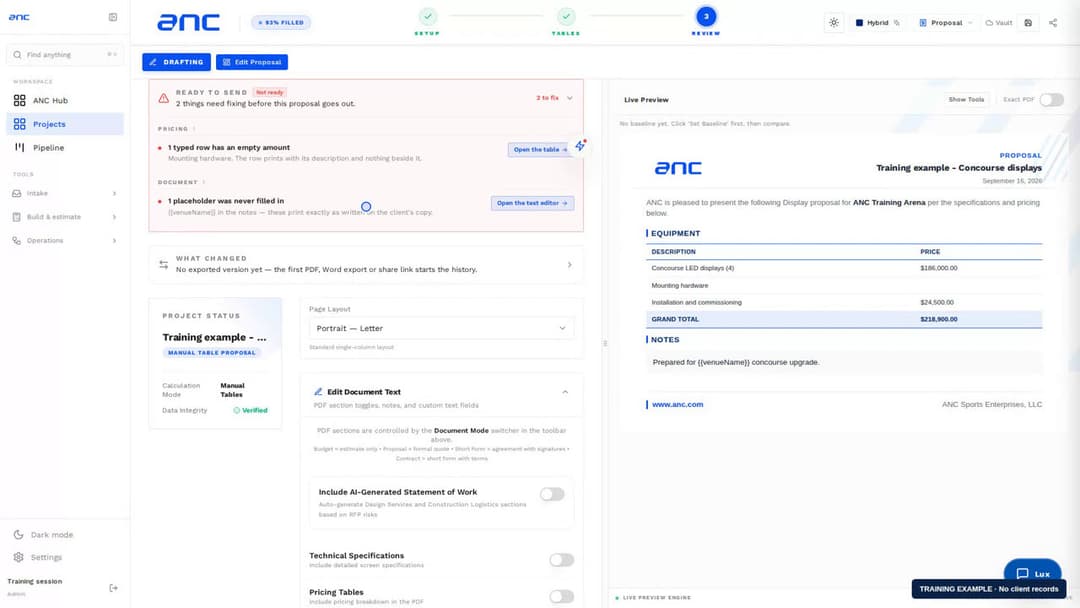The width and height of the screenshot is (1080, 608).
Task: Click the warning triangle icon in Ready to Send
Action: coord(163,98)
